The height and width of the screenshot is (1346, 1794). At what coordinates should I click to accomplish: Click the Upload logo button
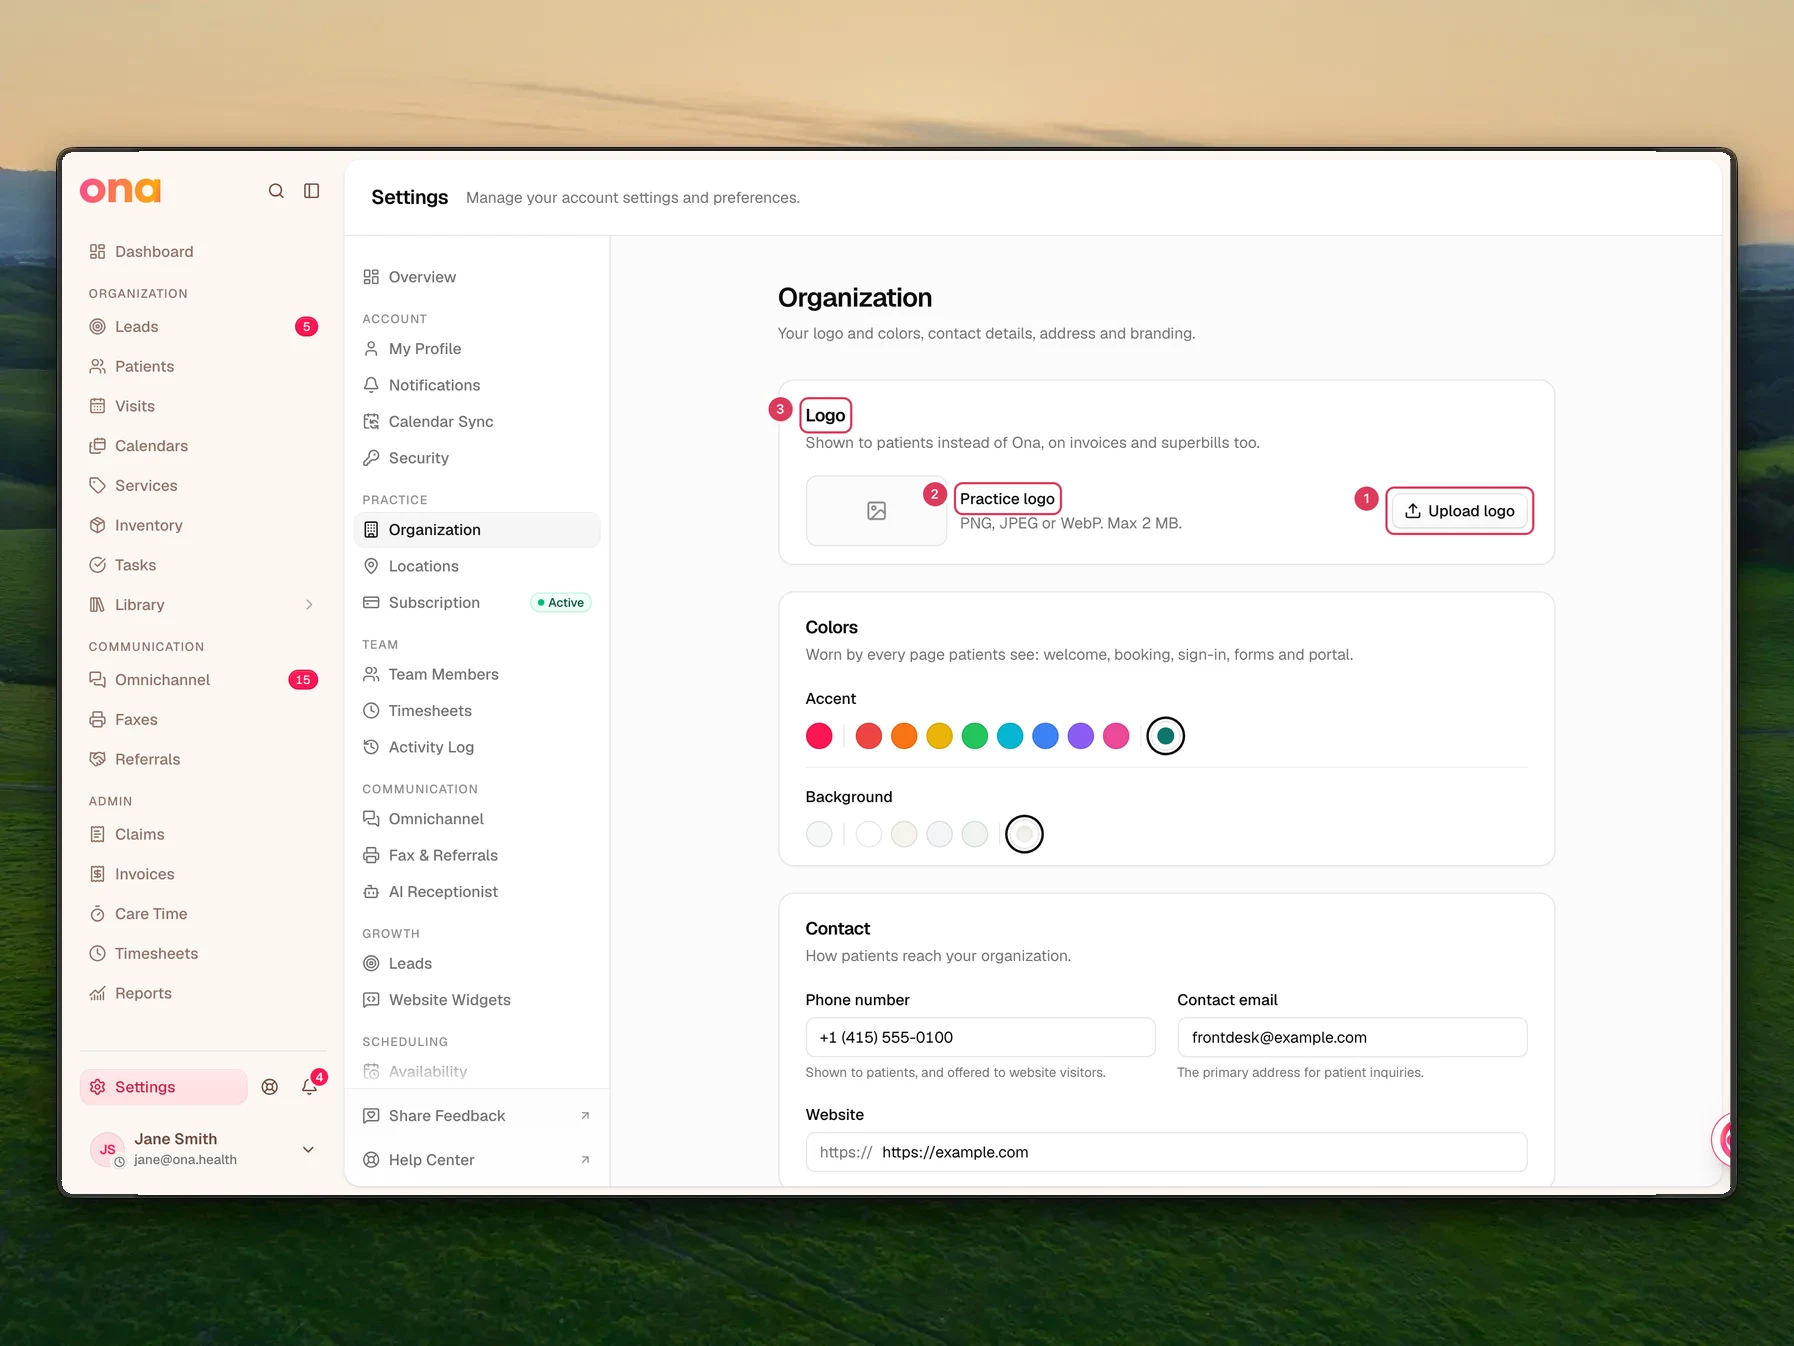pyautogui.click(x=1459, y=511)
